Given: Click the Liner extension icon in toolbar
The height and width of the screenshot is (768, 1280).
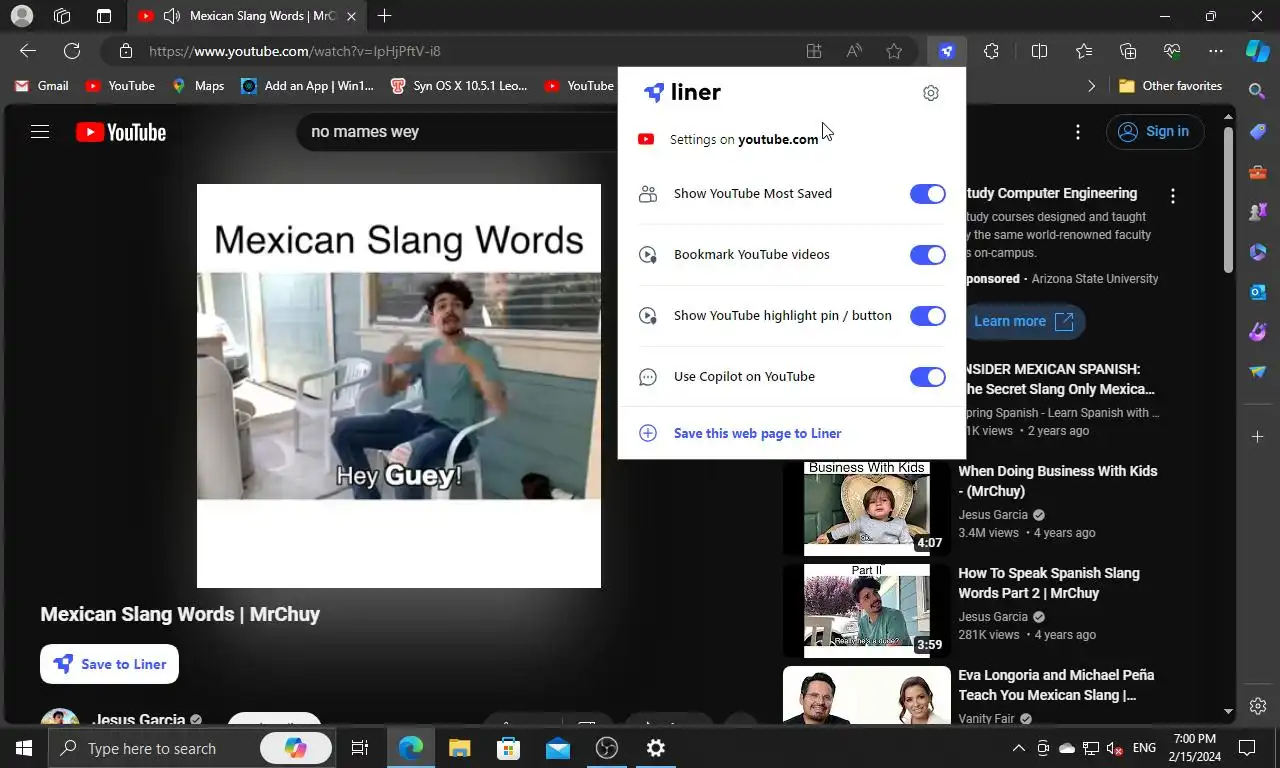Looking at the screenshot, I should (946, 51).
